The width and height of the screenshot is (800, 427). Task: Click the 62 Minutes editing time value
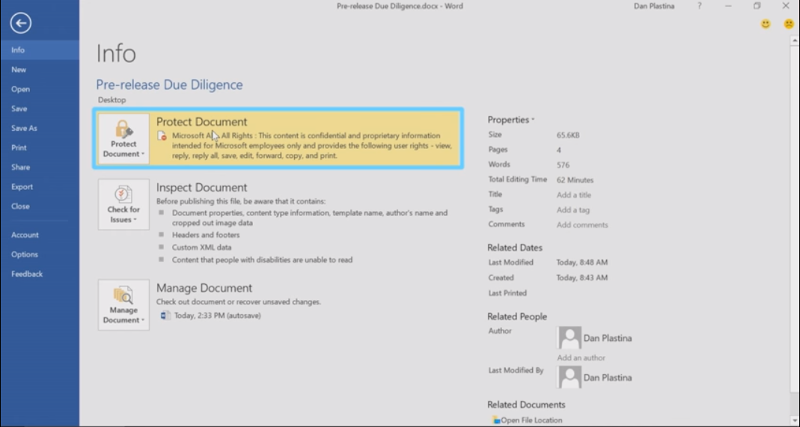[x=575, y=180]
